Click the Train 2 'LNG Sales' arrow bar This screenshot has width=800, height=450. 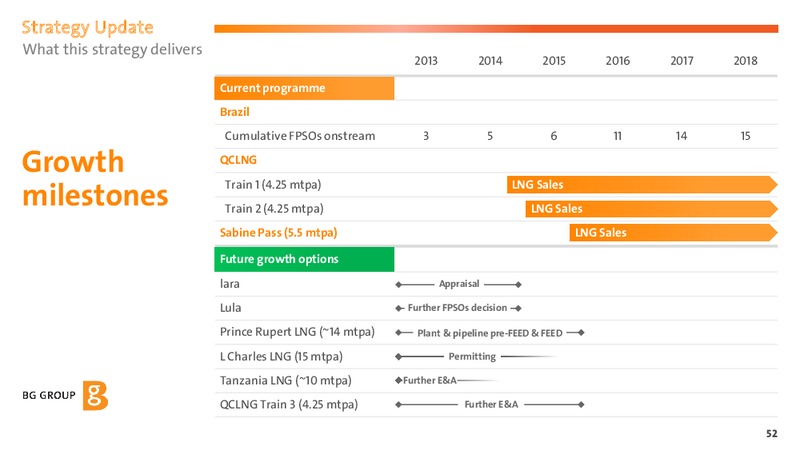pyautogui.click(x=652, y=209)
